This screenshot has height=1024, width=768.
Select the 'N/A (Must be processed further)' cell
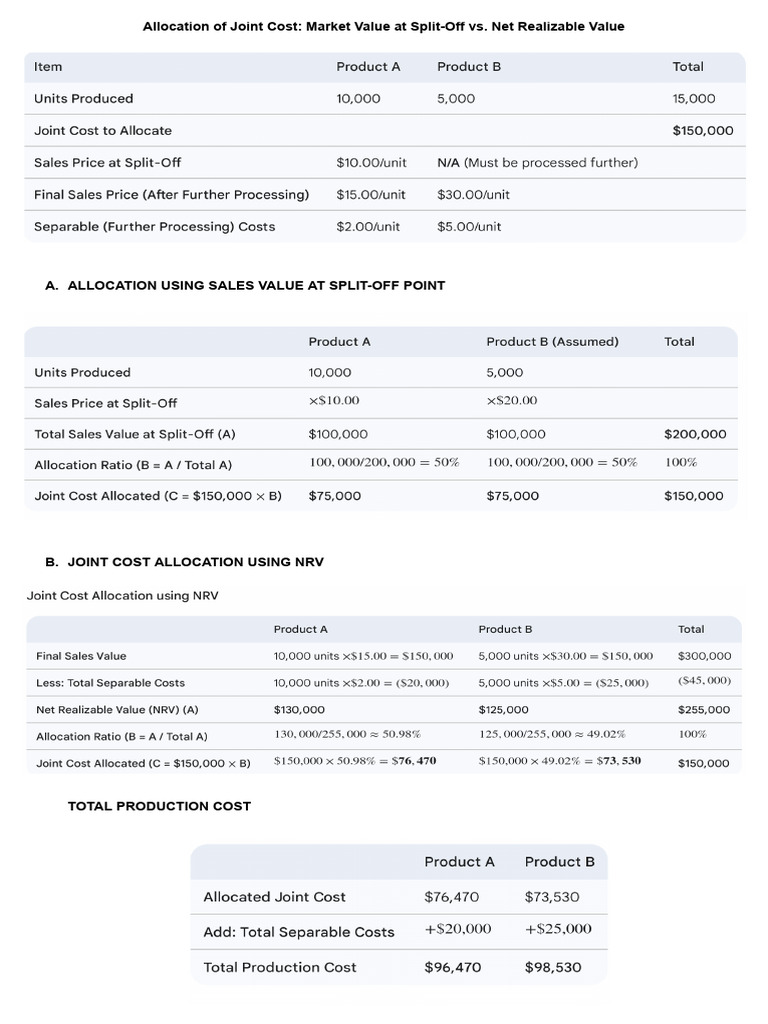pos(537,163)
